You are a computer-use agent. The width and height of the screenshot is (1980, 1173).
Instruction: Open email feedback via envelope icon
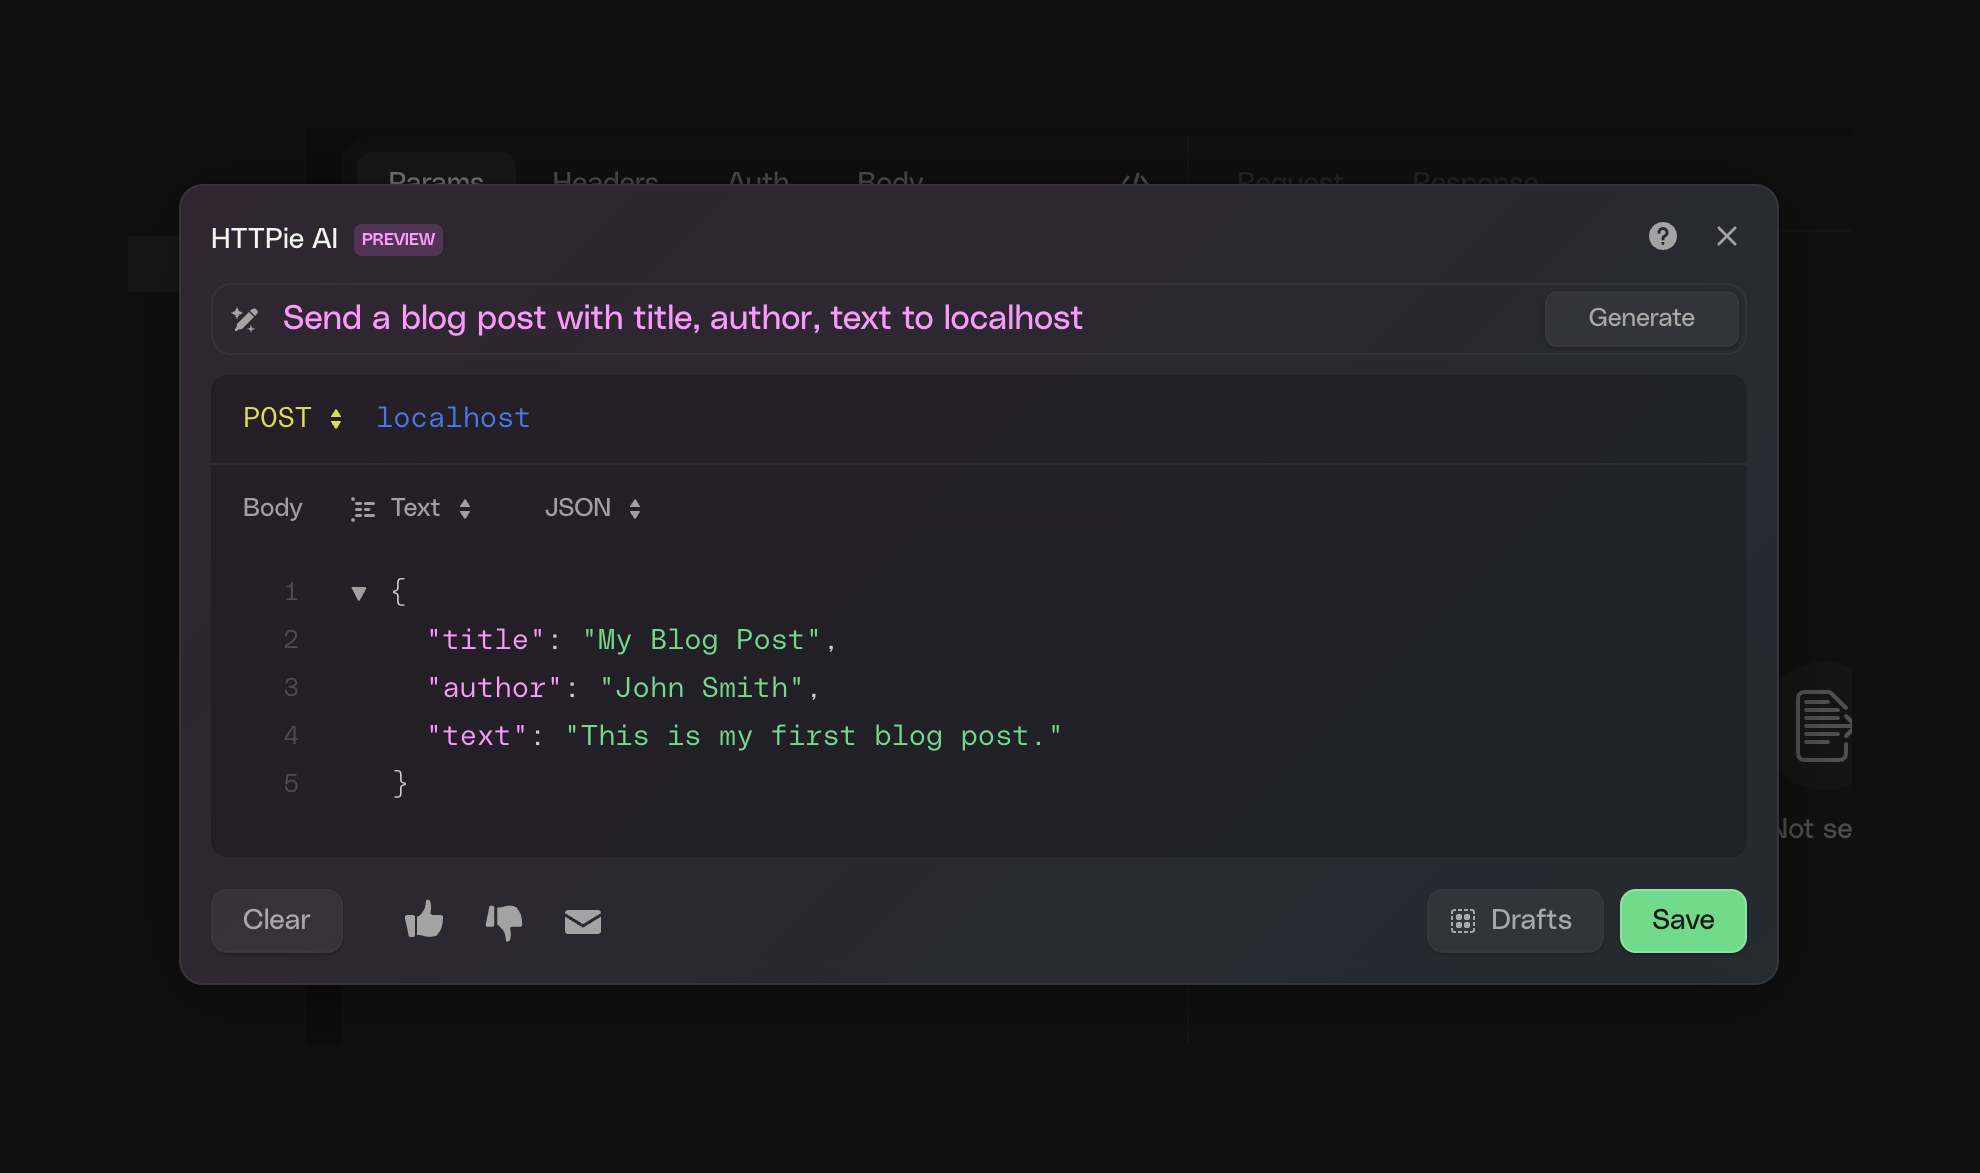coord(583,921)
